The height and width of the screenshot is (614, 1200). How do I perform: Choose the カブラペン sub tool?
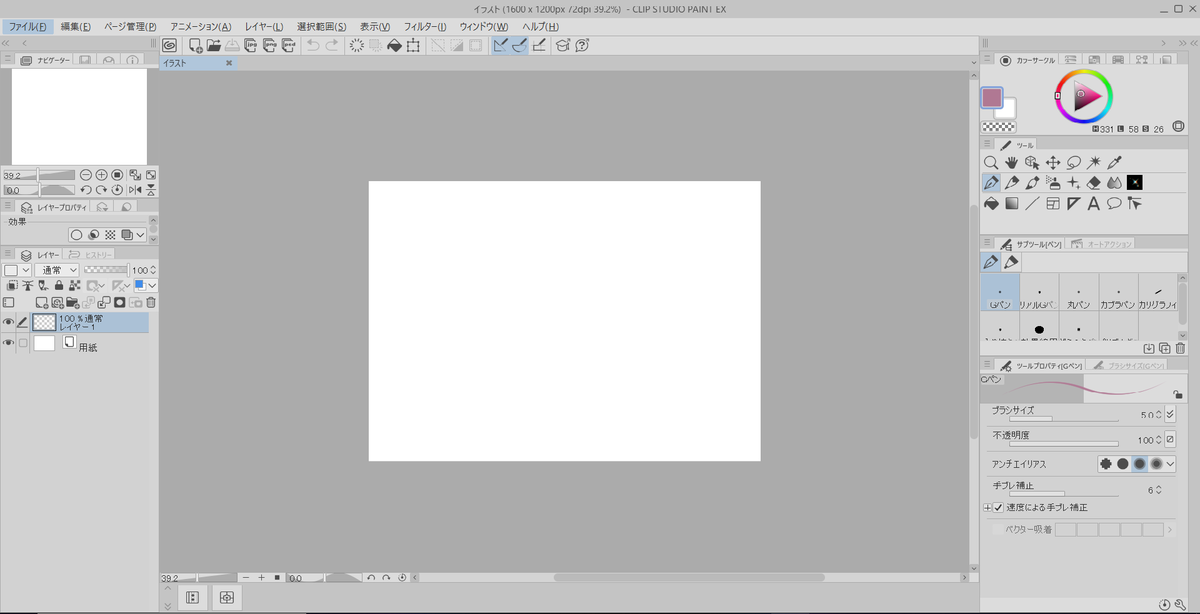1118,296
